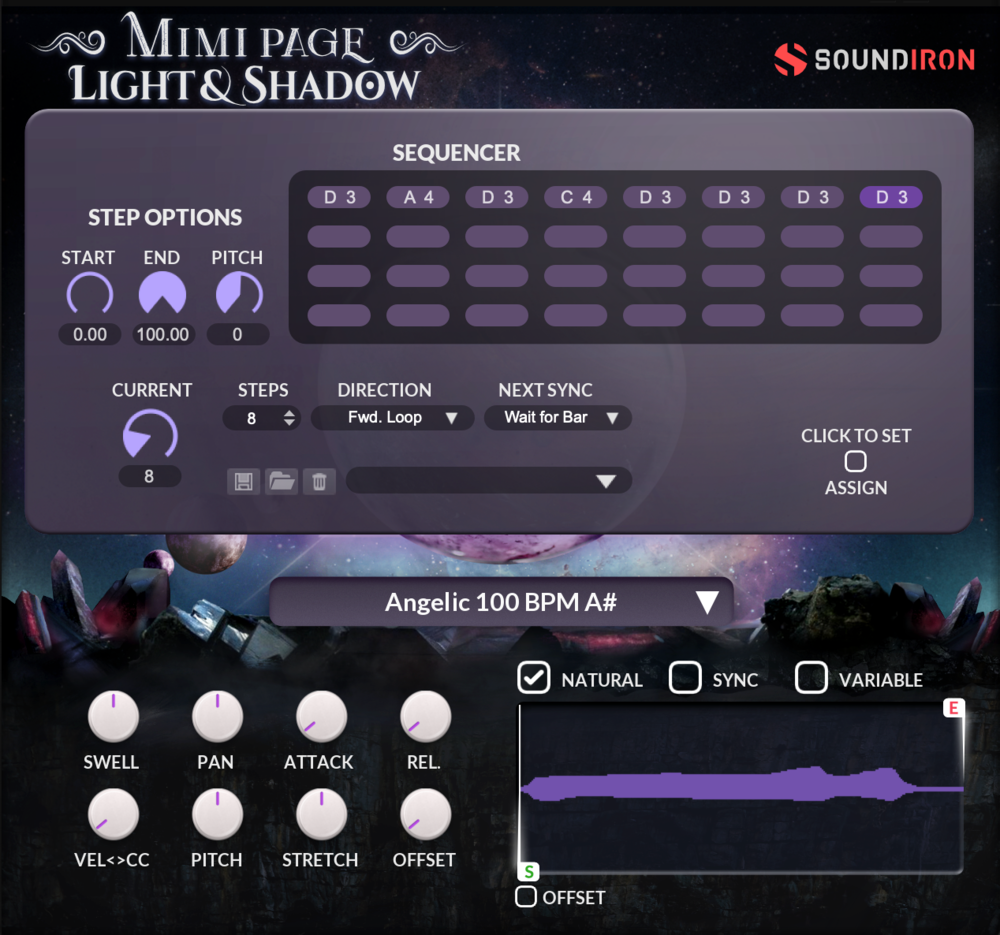Tick the OFFSET checkbox below the waveform
Image resolution: width=1000 pixels, height=935 pixels.
[526, 896]
